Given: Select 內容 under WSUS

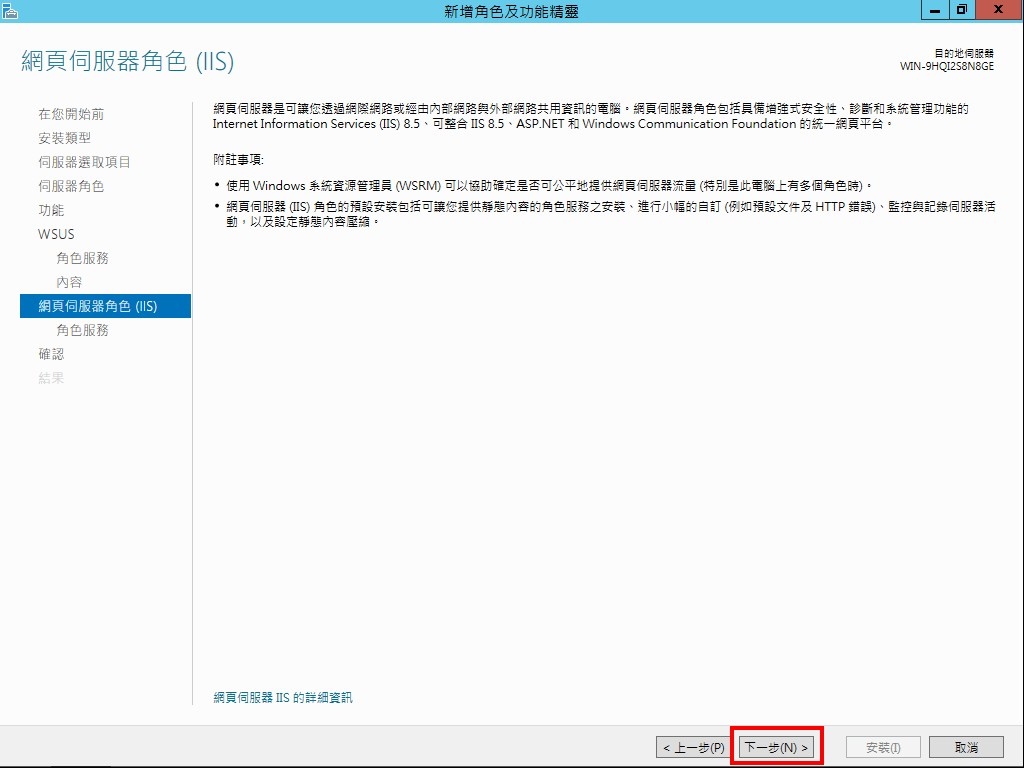Looking at the screenshot, I should (69, 282).
